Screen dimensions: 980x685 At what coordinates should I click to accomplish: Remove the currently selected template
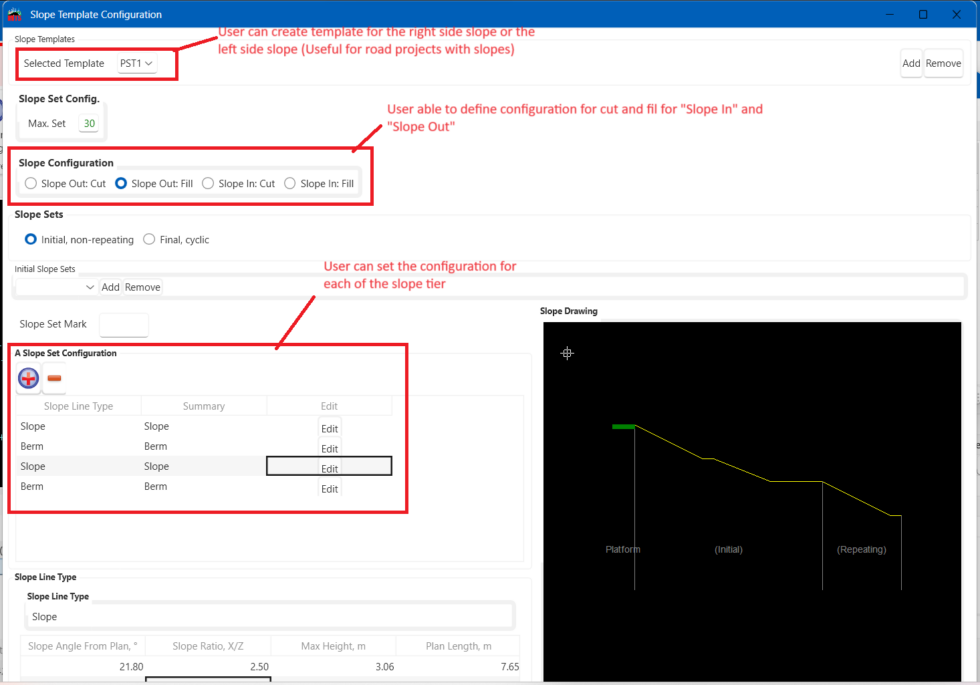pyautogui.click(x=943, y=62)
